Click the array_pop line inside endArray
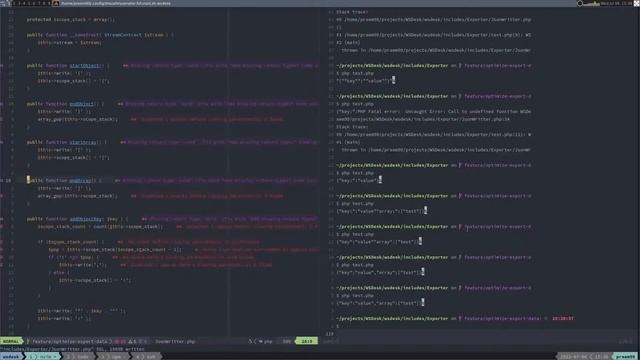Image resolution: width=640 pixels, height=360 pixels. (78, 196)
